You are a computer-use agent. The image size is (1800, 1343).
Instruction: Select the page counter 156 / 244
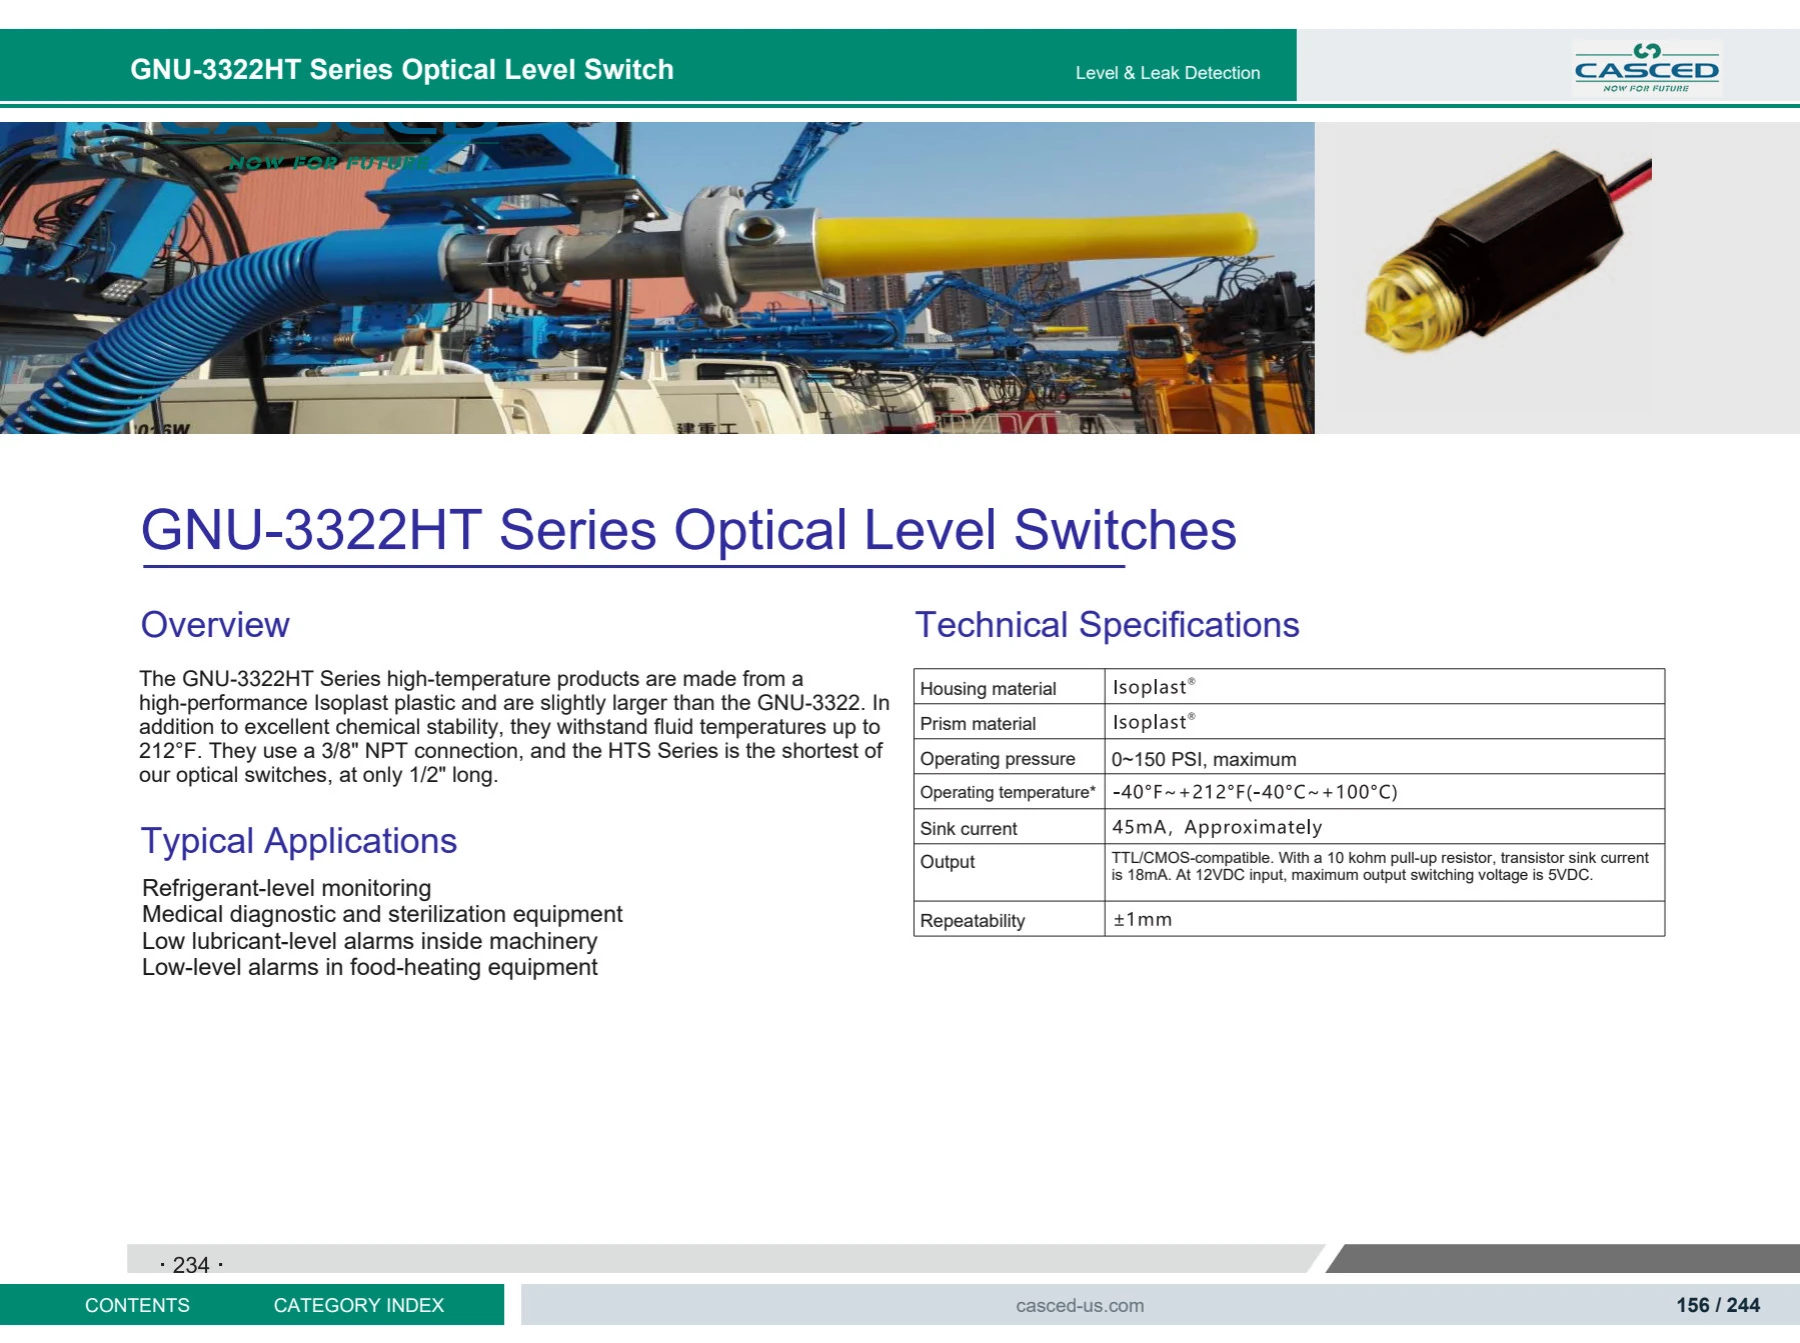1718,1305
